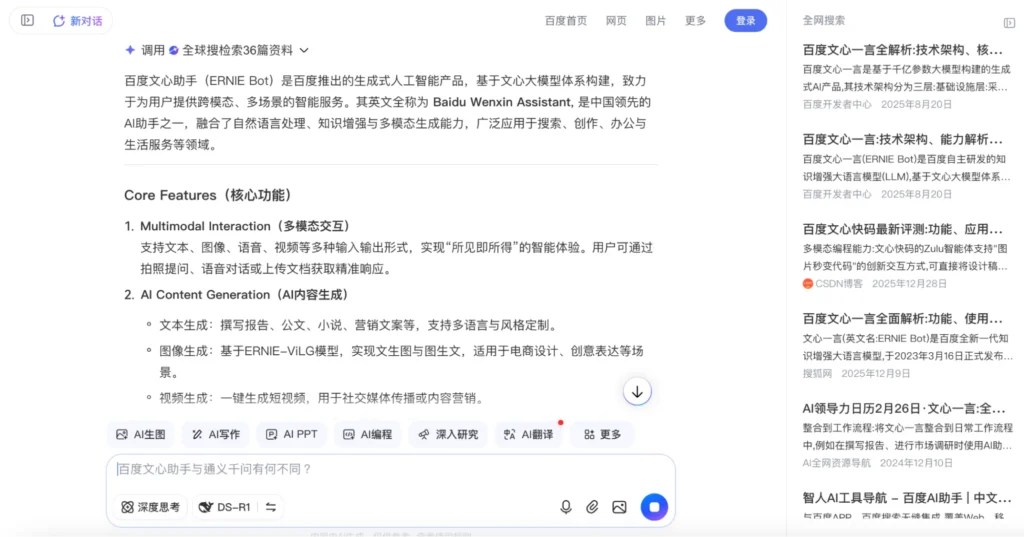Click the Multimodal Interaction（多模态交互） item
Image resolution: width=1024 pixels, height=537 pixels.
coord(246,226)
